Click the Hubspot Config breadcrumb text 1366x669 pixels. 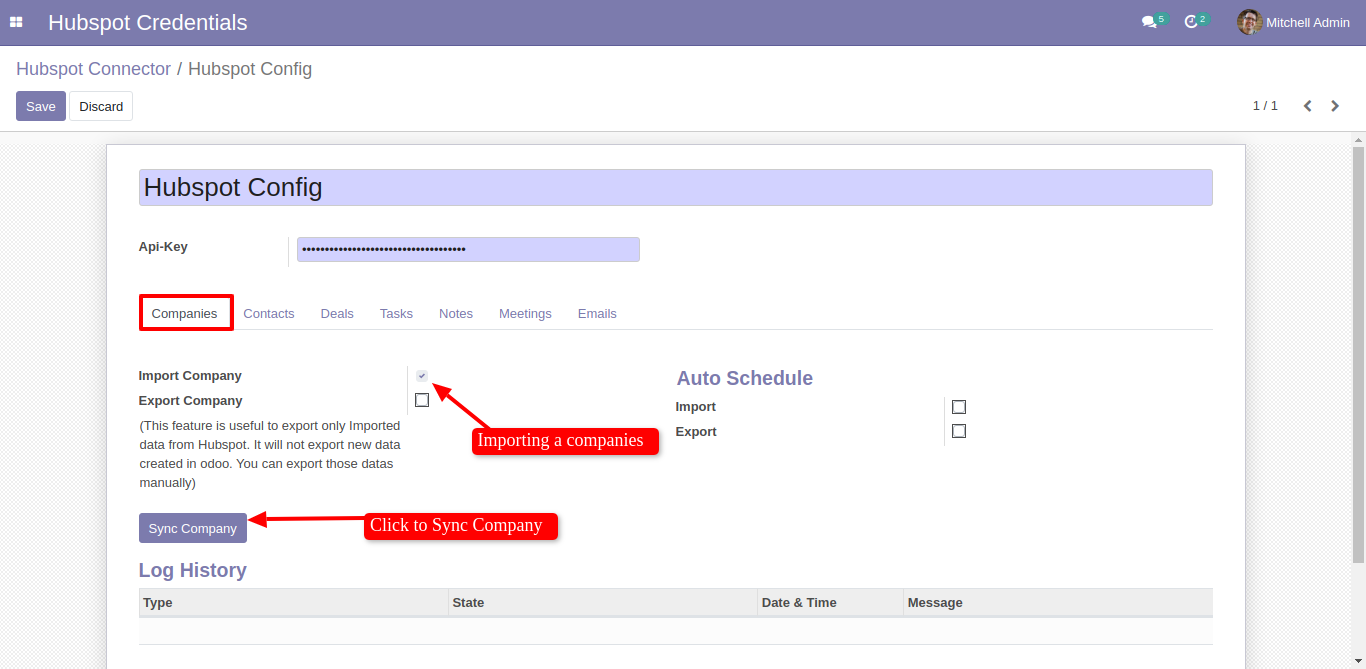[250, 69]
